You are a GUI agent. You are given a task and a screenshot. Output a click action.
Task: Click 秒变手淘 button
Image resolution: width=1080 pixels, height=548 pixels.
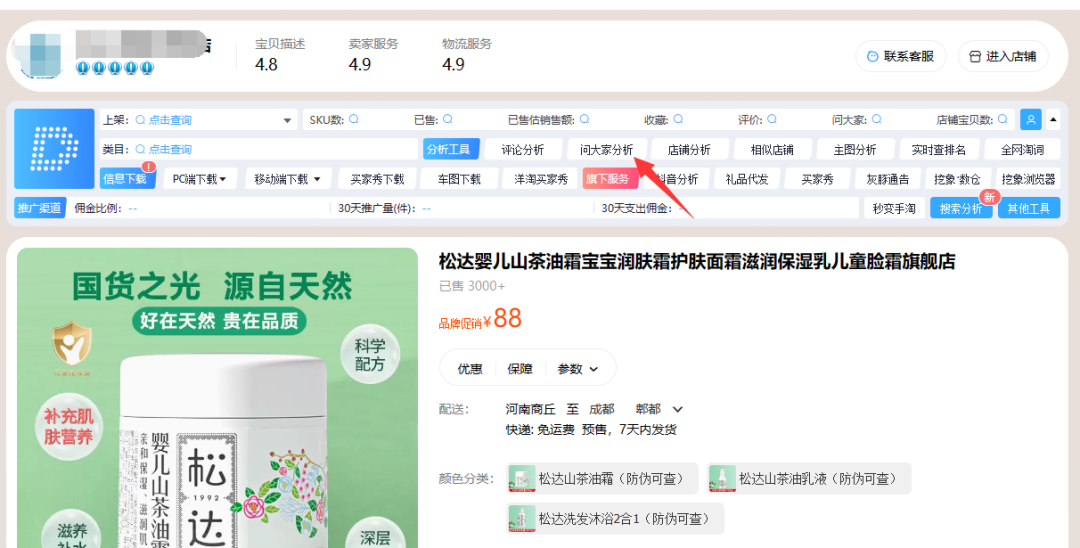(894, 209)
